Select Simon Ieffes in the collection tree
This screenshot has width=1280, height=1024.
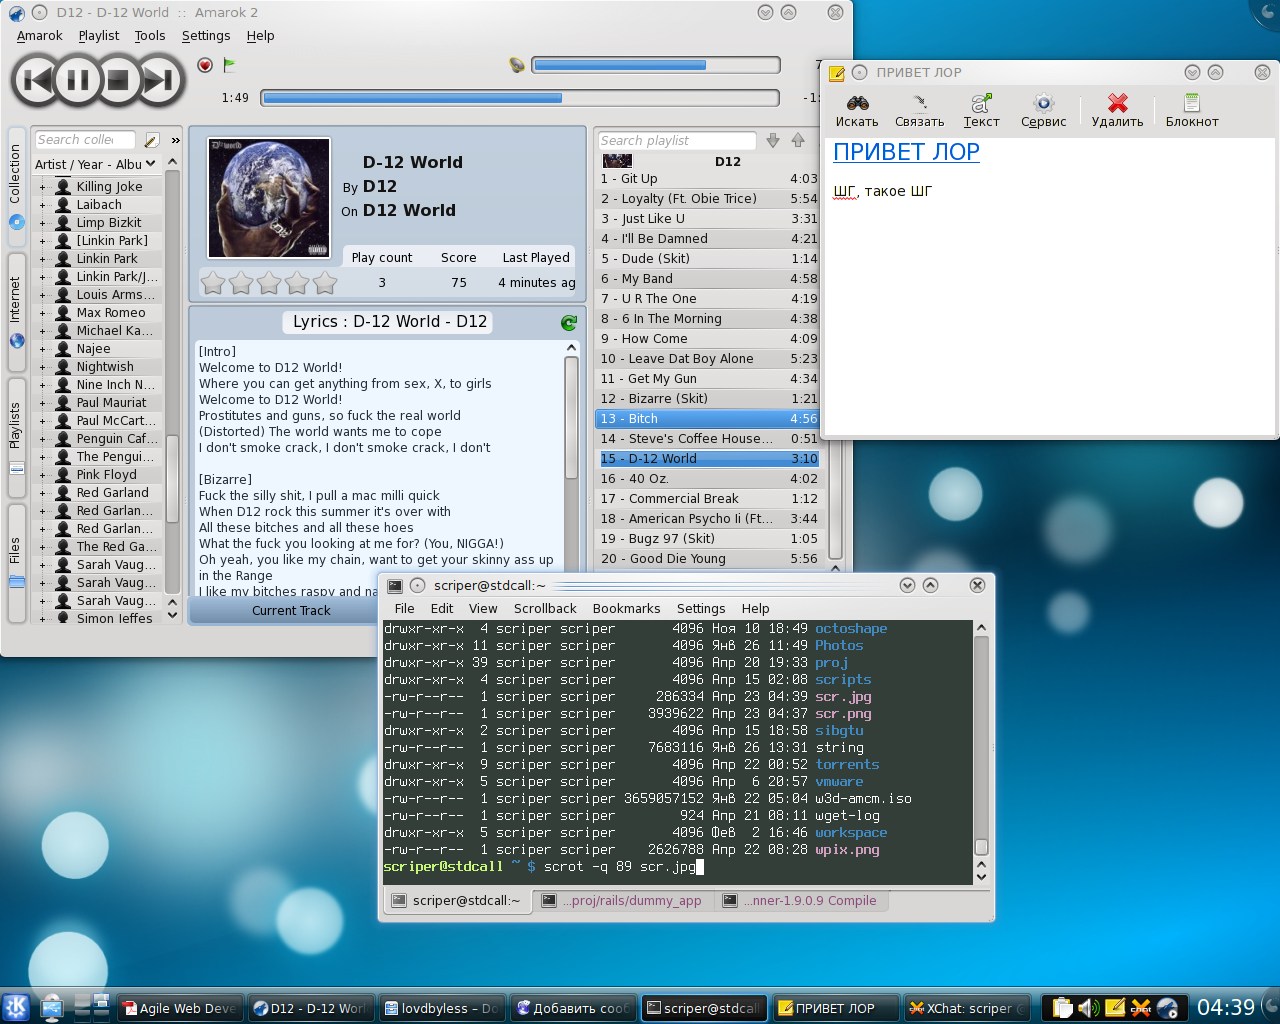click(115, 619)
